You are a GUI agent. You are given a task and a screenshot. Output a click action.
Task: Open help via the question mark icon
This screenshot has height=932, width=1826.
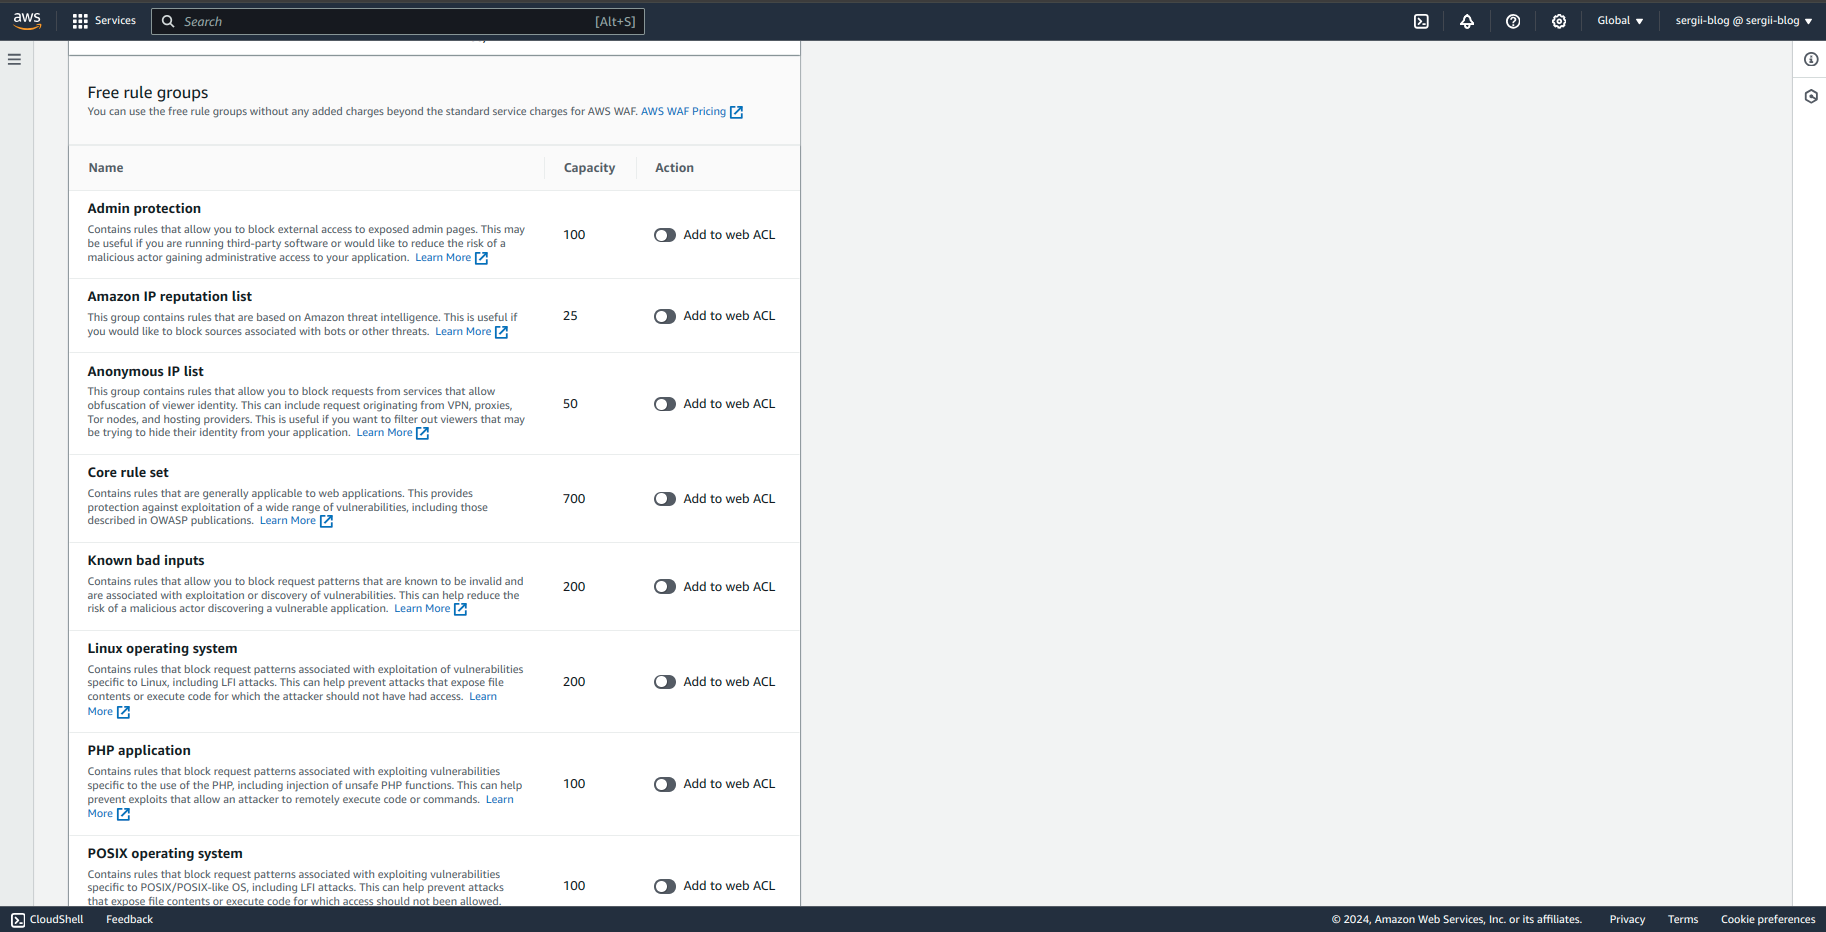[x=1513, y=20]
